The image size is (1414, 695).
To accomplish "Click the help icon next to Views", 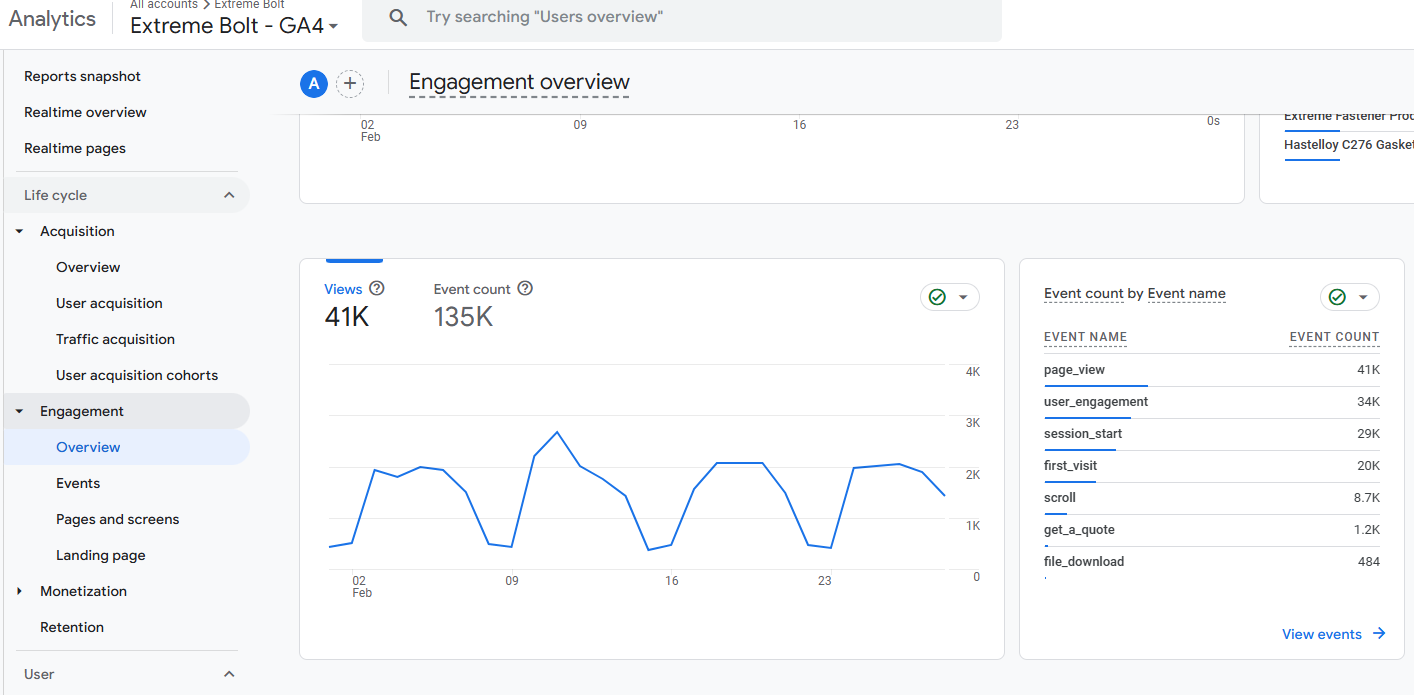I will 377,288.
